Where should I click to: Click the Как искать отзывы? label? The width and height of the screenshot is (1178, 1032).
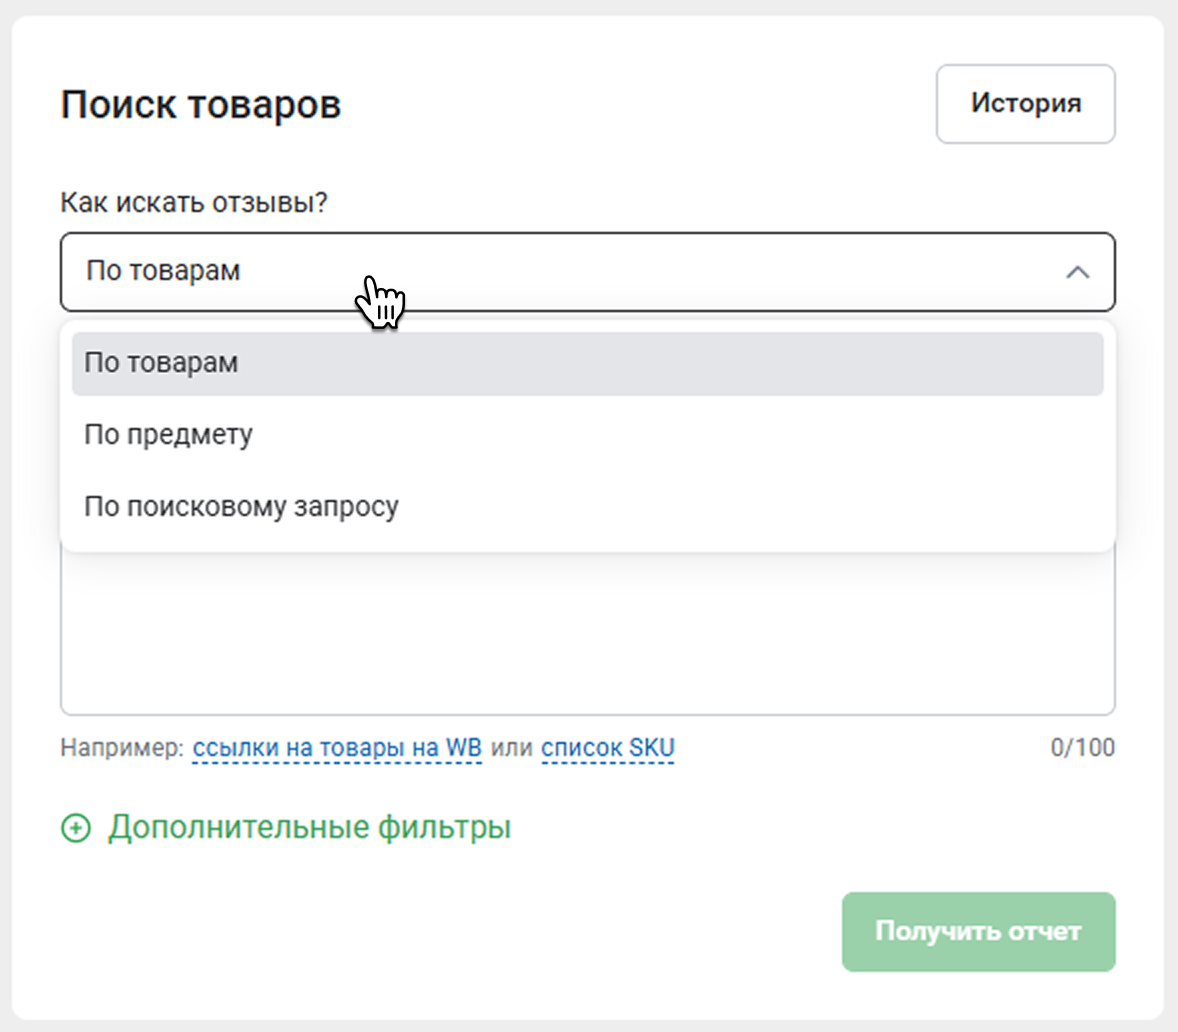click(x=194, y=203)
